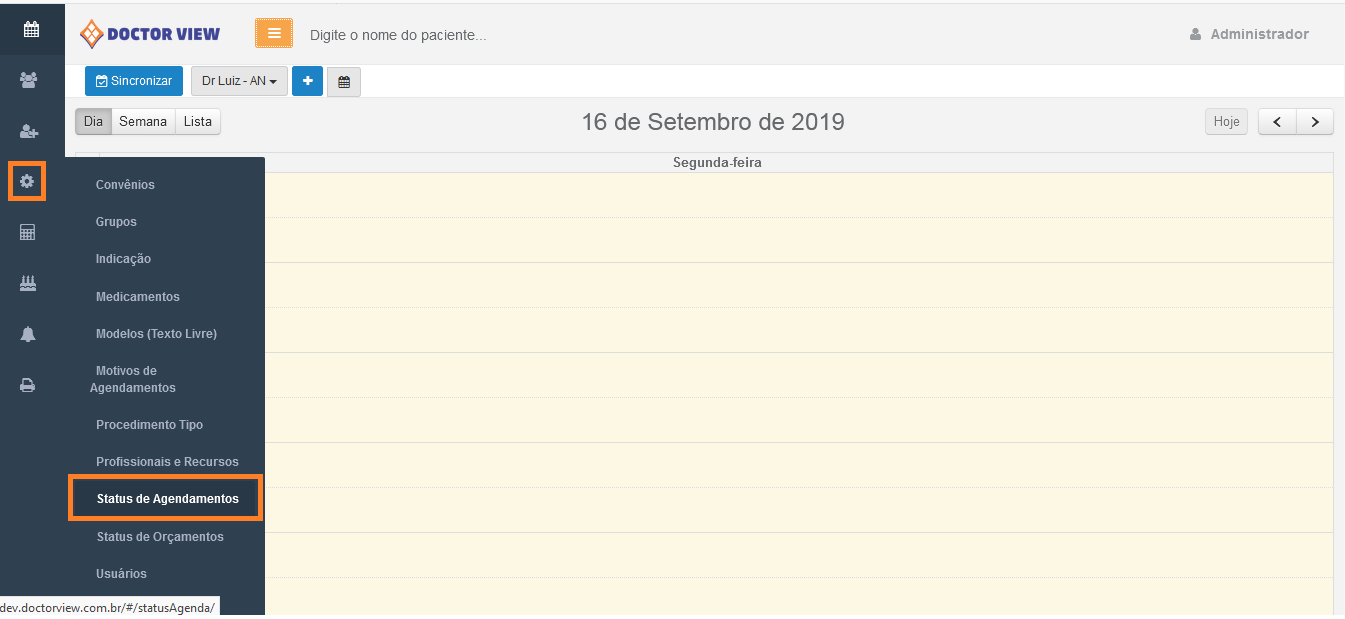Switch calendar to Semana view
This screenshot has width=1345, height=619.
click(x=143, y=121)
